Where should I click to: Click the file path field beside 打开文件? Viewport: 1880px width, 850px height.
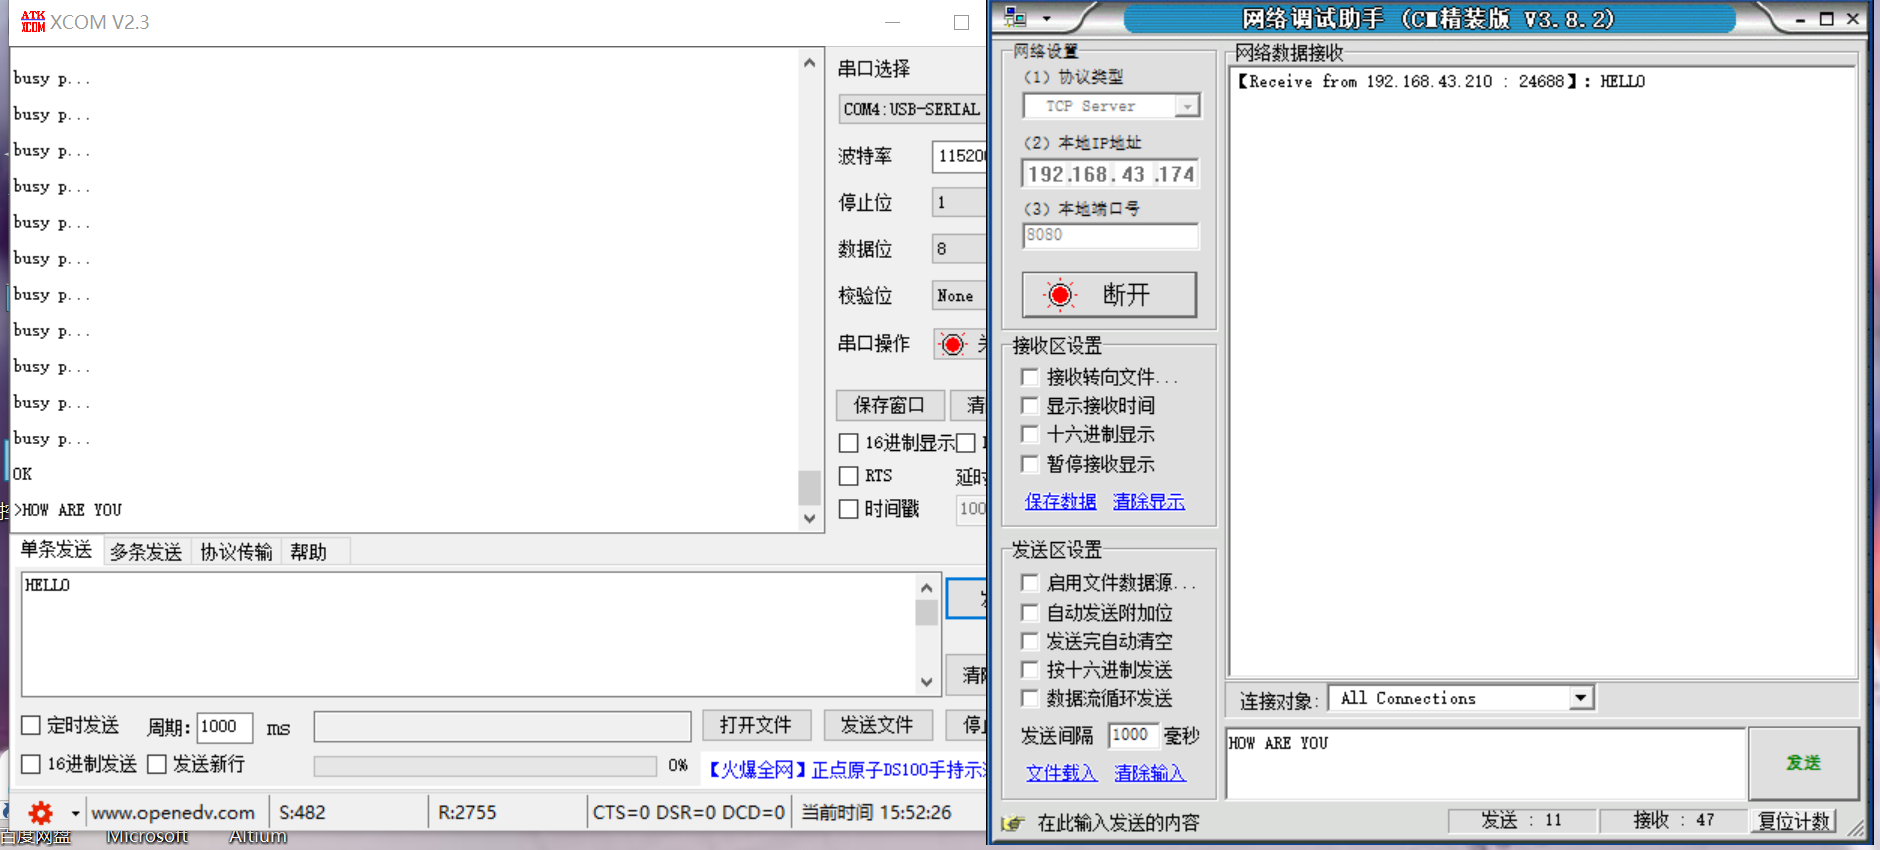tap(502, 726)
